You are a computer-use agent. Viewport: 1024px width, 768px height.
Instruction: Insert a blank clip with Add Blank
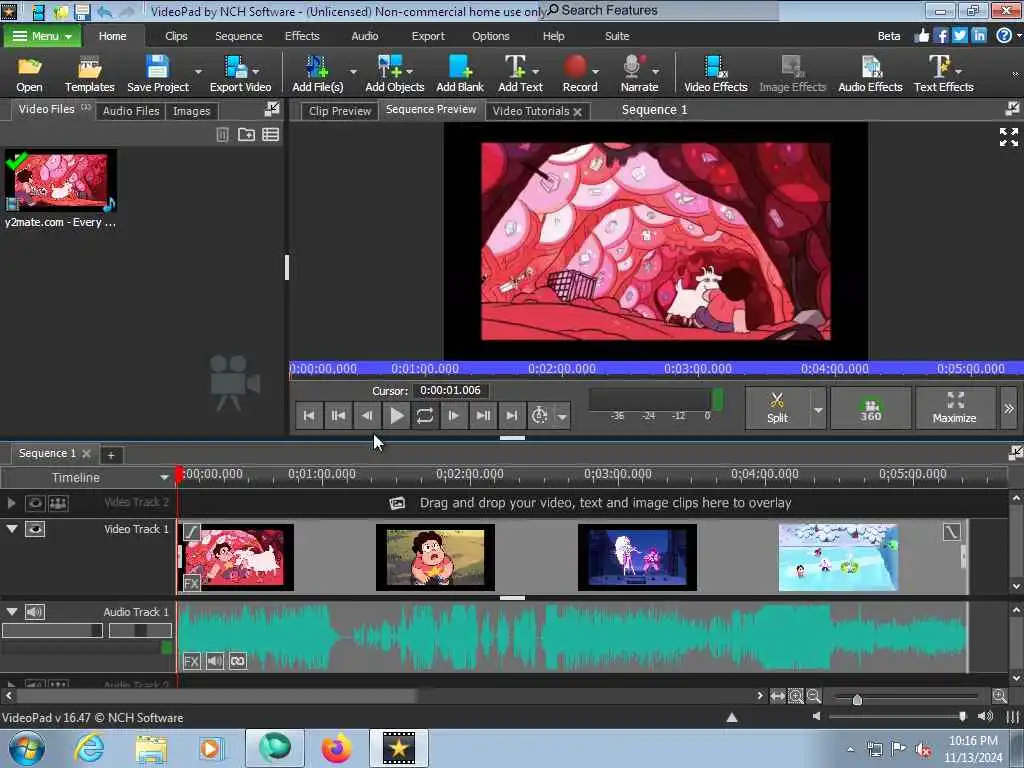460,74
